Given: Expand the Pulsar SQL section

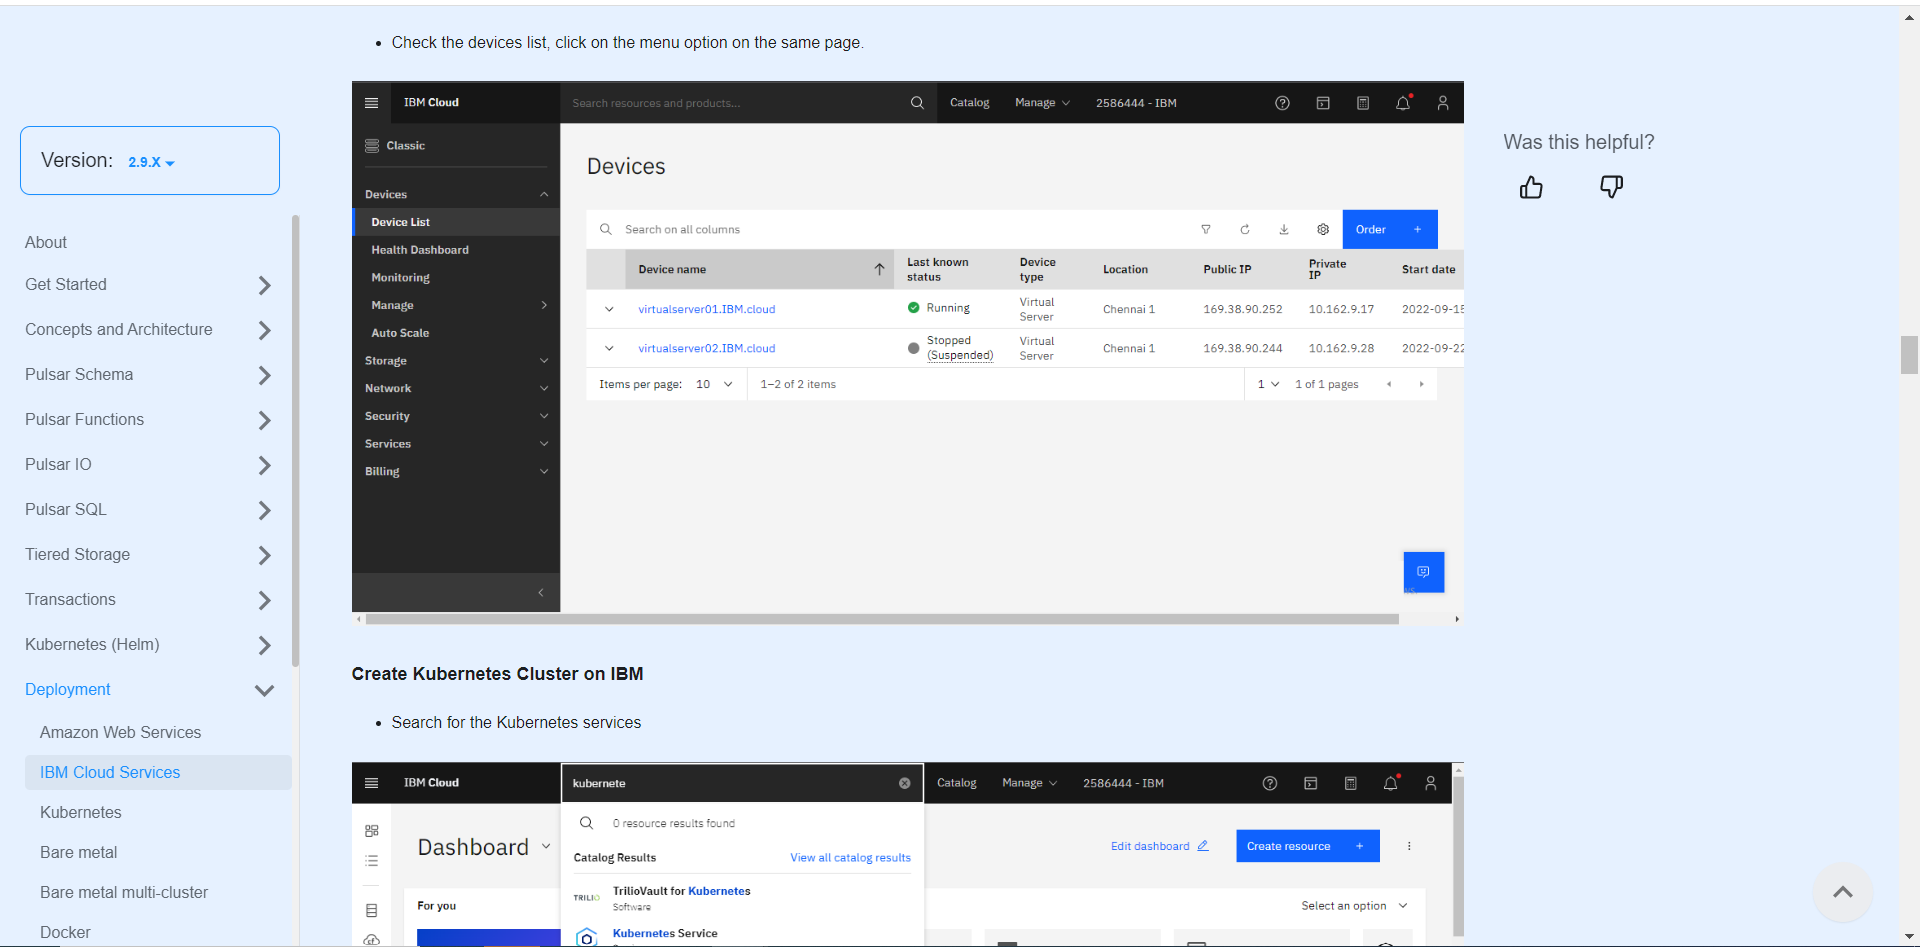Looking at the screenshot, I should pos(264,510).
